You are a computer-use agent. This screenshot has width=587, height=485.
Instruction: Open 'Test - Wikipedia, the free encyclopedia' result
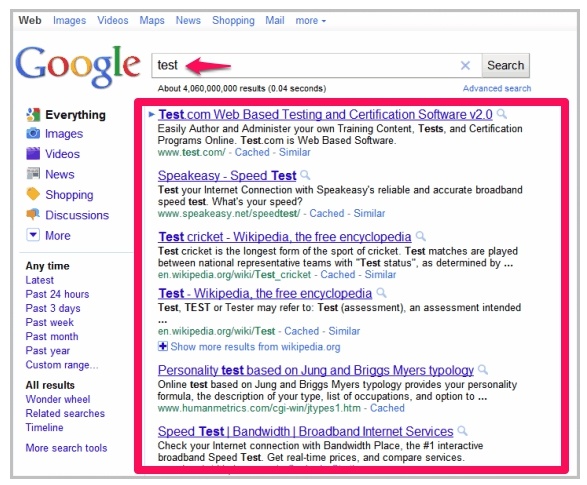tap(265, 293)
